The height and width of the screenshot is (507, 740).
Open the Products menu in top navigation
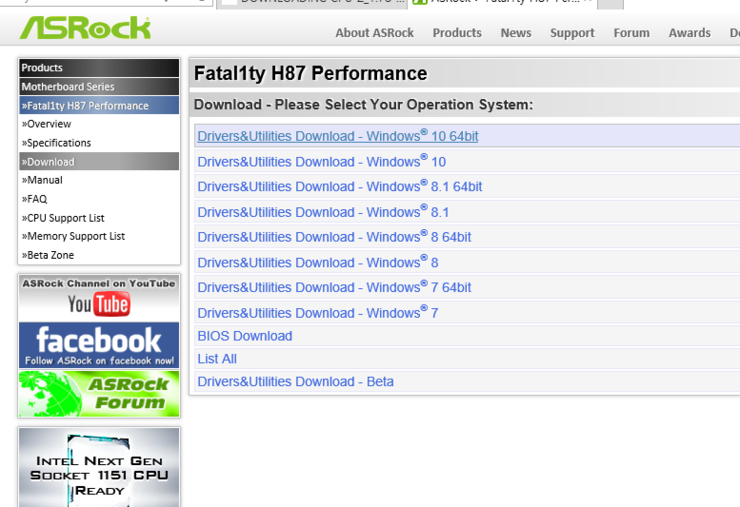(x=457, y=33)
